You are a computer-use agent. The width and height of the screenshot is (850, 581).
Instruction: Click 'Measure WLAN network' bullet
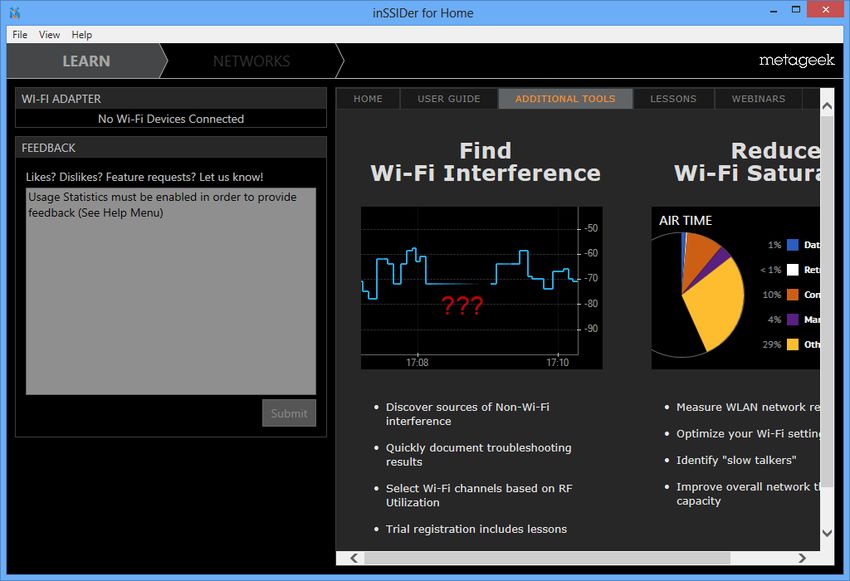[748, 407]
